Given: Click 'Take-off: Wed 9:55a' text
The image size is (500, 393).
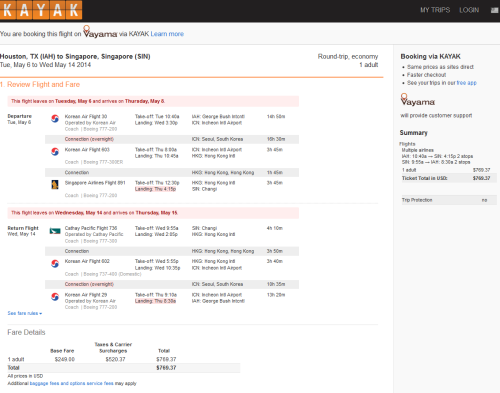Looking at the screenshot, I should 156,228.
